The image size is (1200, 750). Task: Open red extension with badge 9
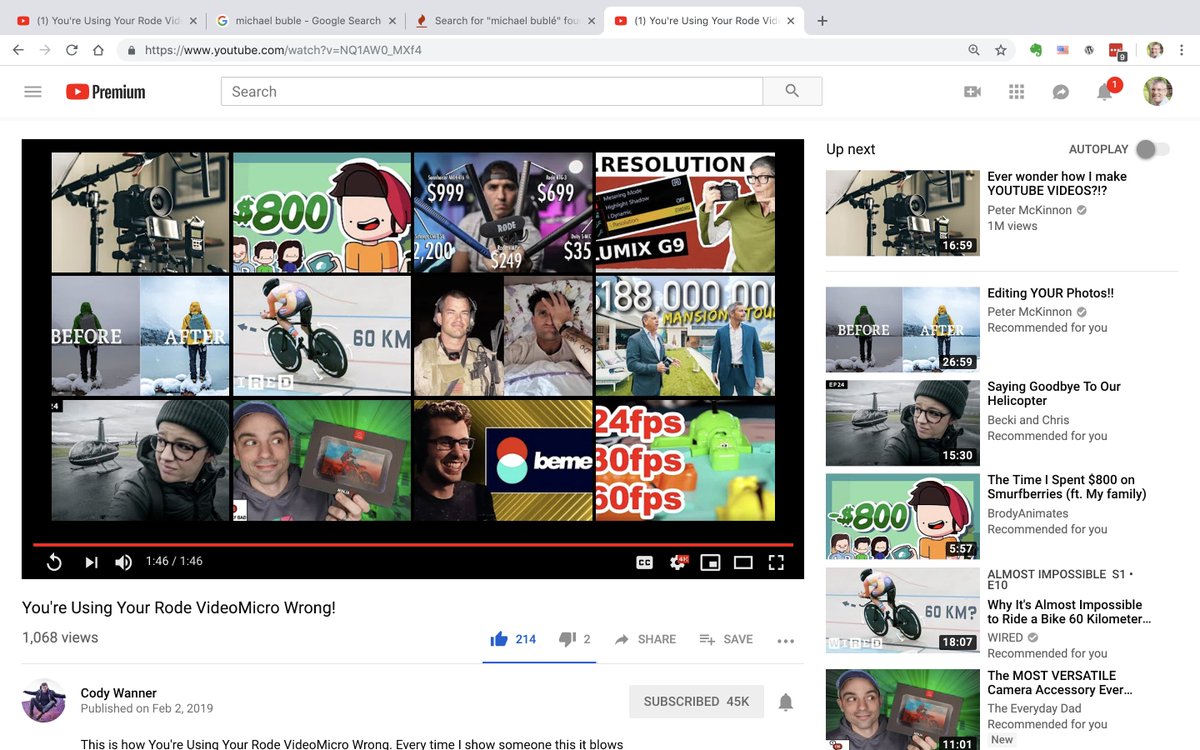tap(1117, 50)
